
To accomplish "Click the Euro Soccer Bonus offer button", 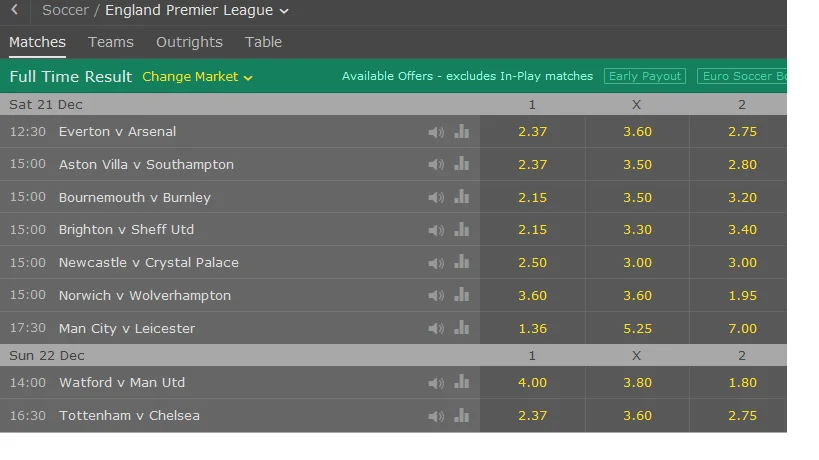I will (x=742, y=76).
